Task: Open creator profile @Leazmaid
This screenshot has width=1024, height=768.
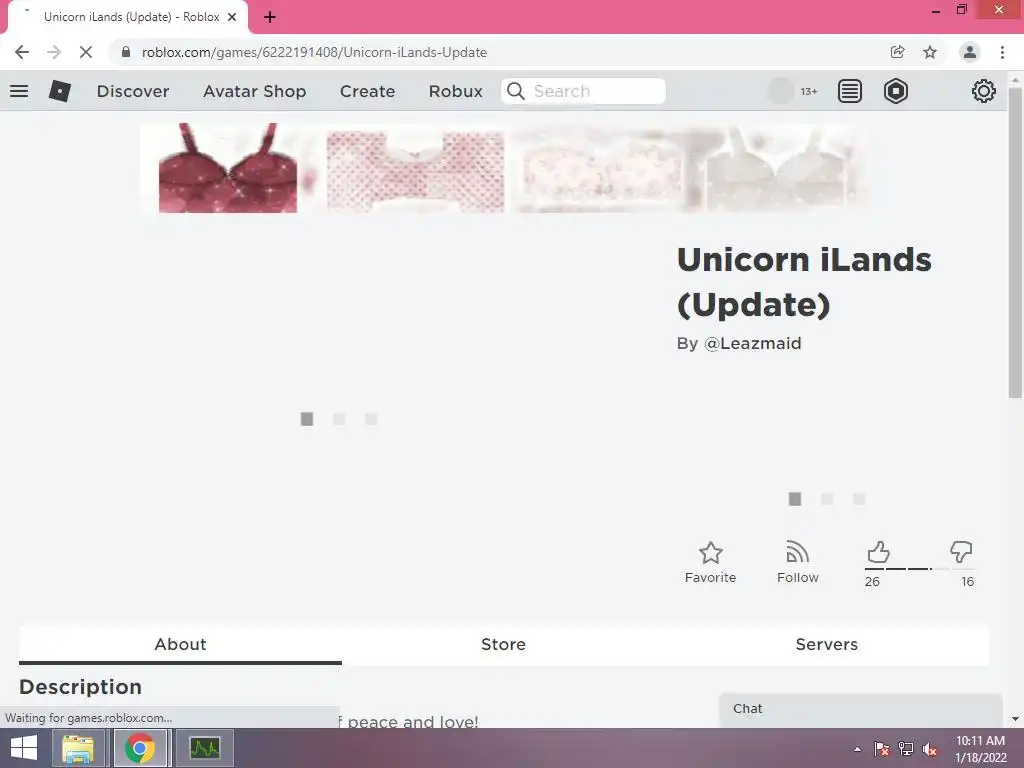Action: 752,344
